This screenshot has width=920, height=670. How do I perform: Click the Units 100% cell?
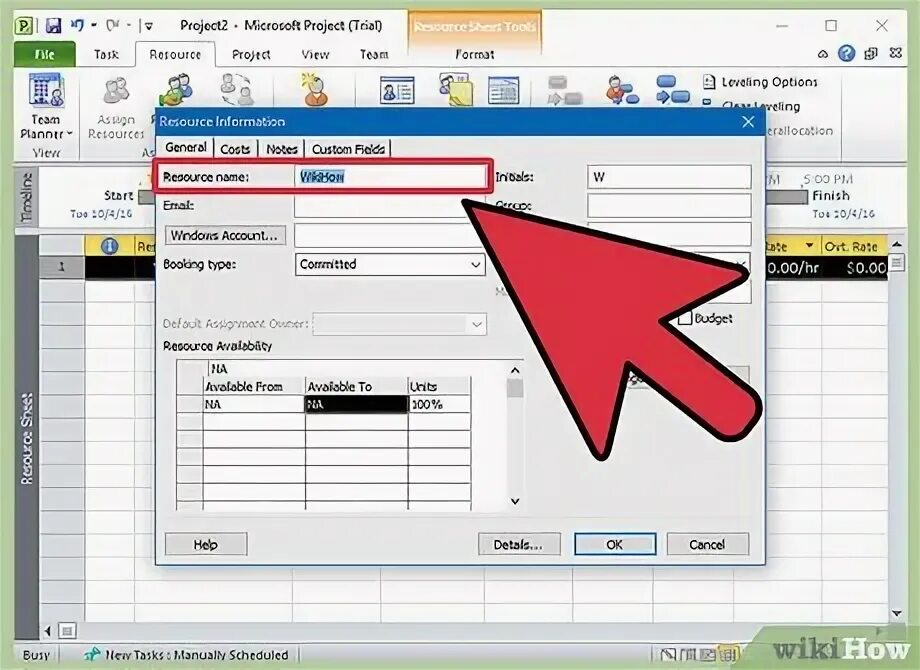coord(439,404)
